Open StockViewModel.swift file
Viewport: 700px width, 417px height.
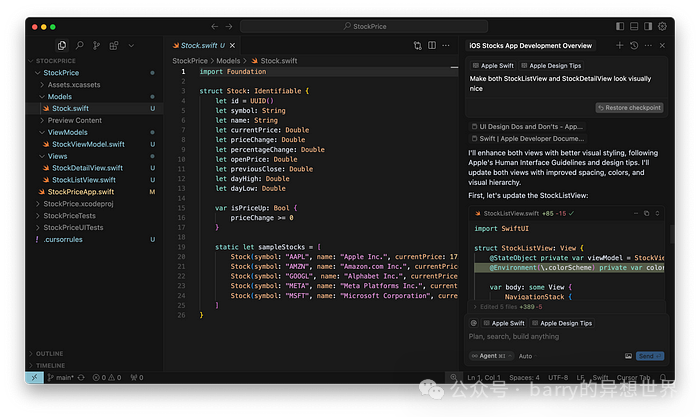tap(88, 144)
